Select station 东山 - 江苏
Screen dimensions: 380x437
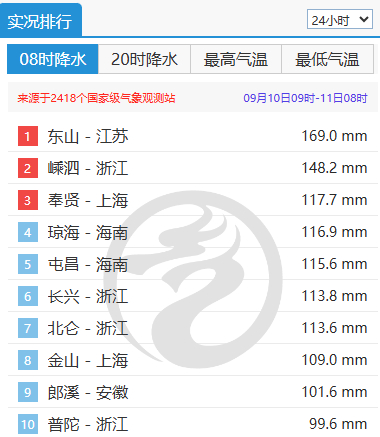tap(88, 136)
